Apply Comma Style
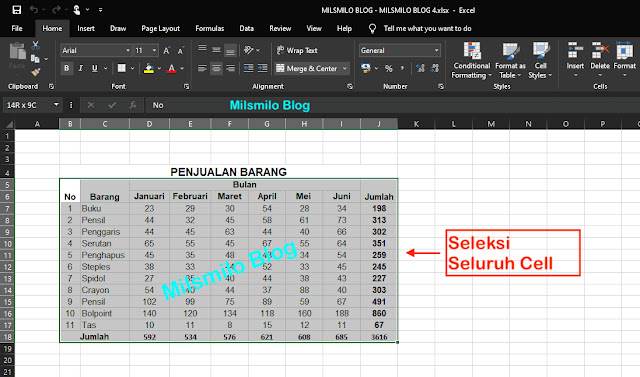 pos(402,68)
